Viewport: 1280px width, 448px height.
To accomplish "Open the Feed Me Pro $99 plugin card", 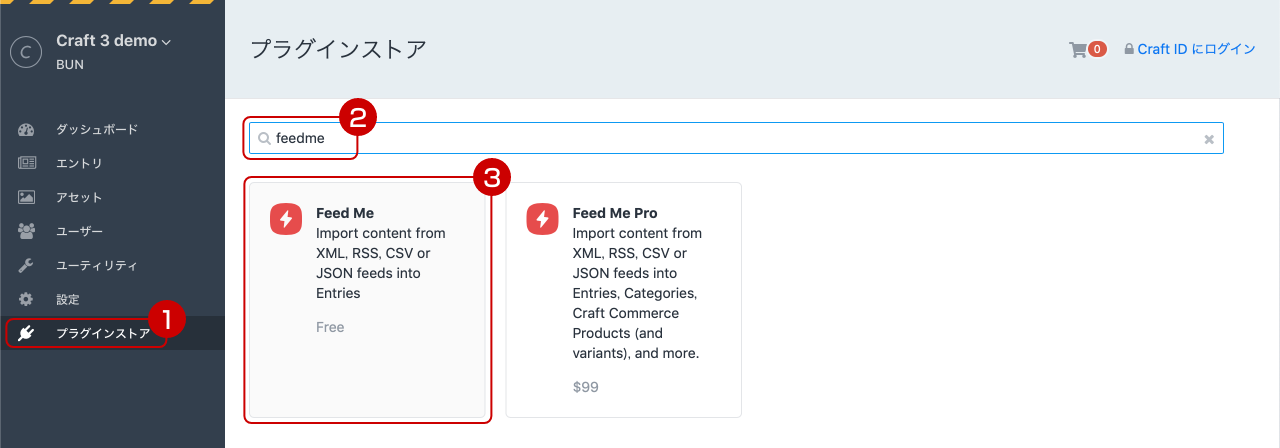I will (x=623, y=300).
